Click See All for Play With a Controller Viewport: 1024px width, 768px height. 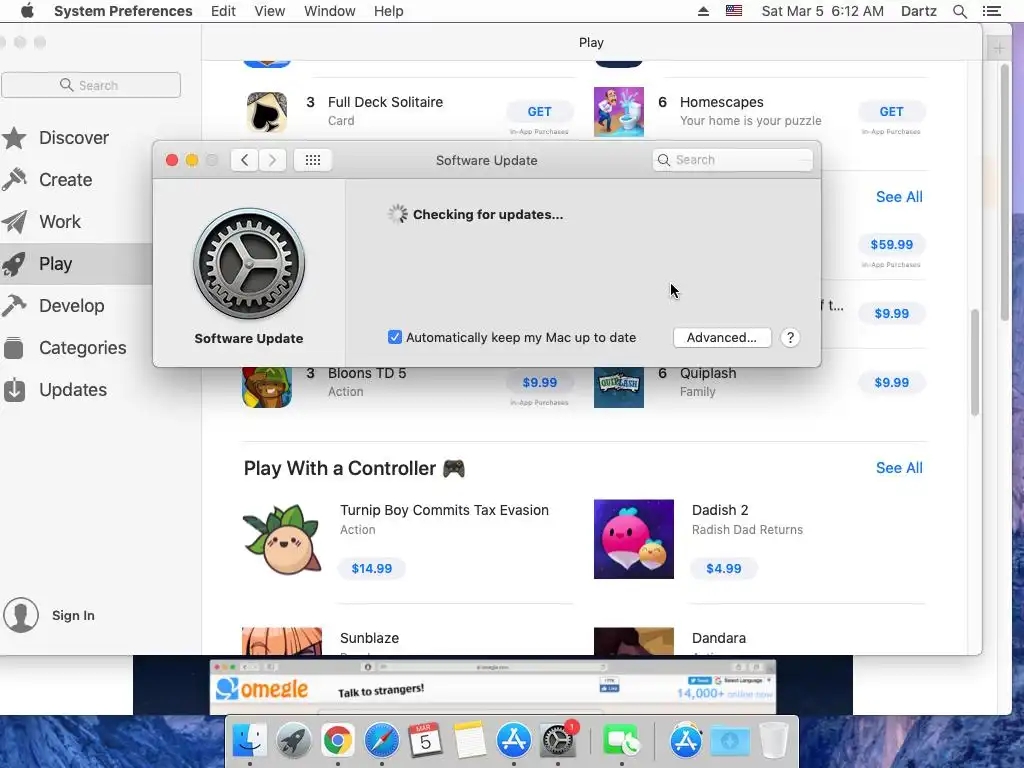click(899, 468)
